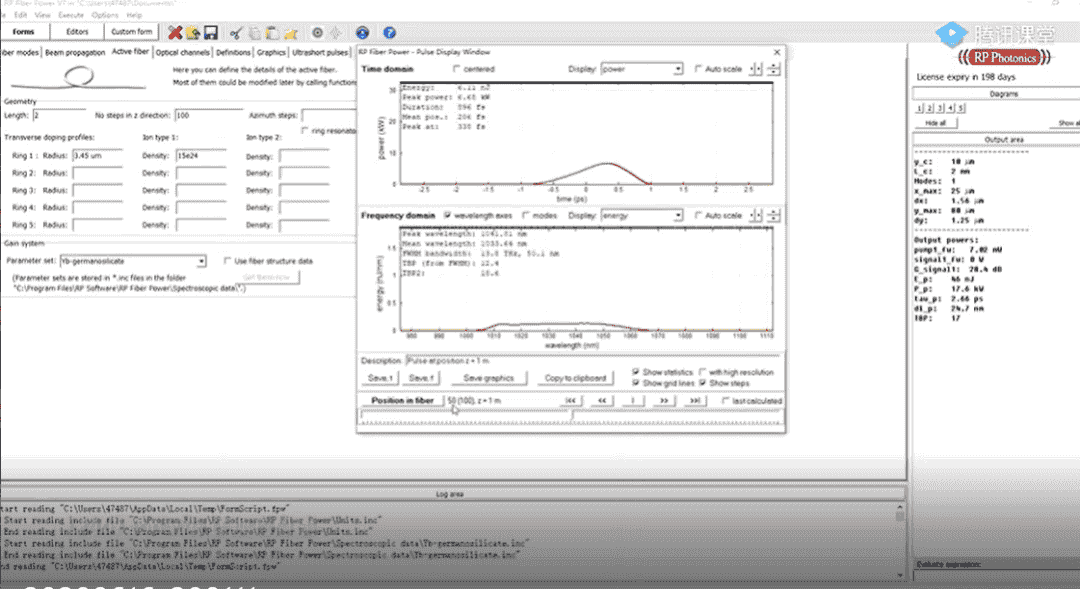Enable Auto scale for frequency domain

698,216
